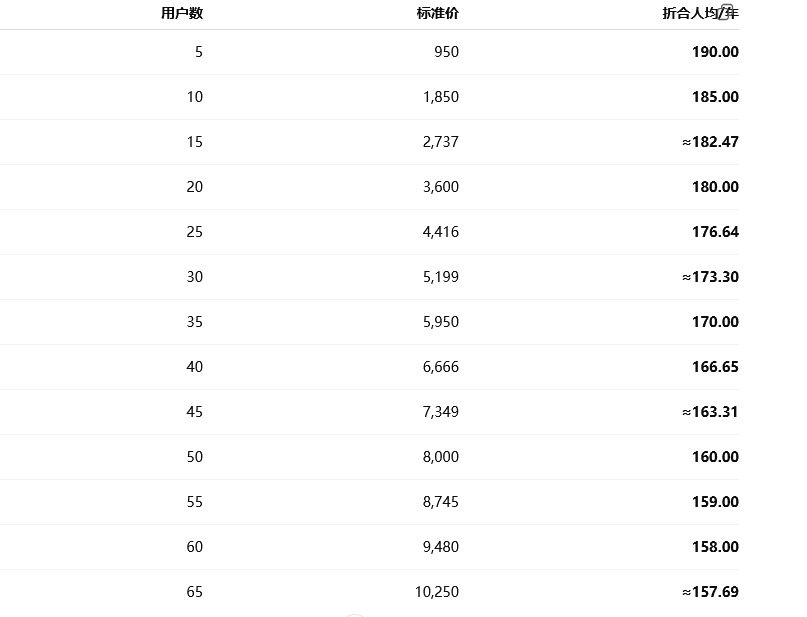Select standard price 2,737
The image size is (807, 617).
[x=441, y=142]
